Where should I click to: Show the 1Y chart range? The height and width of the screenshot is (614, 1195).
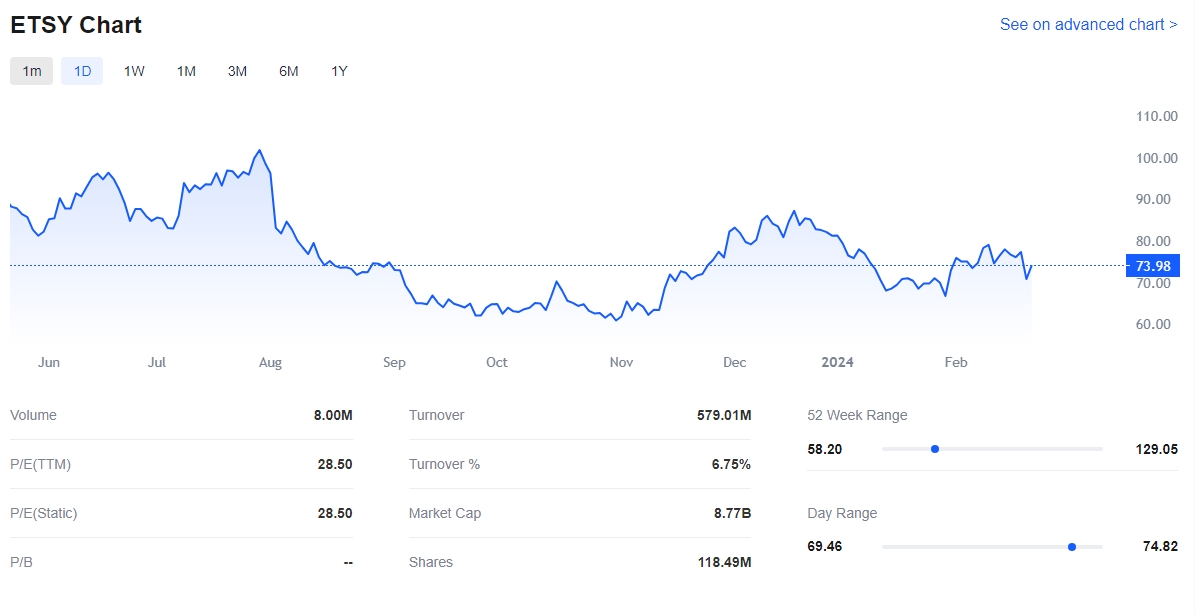pos(340,71)
